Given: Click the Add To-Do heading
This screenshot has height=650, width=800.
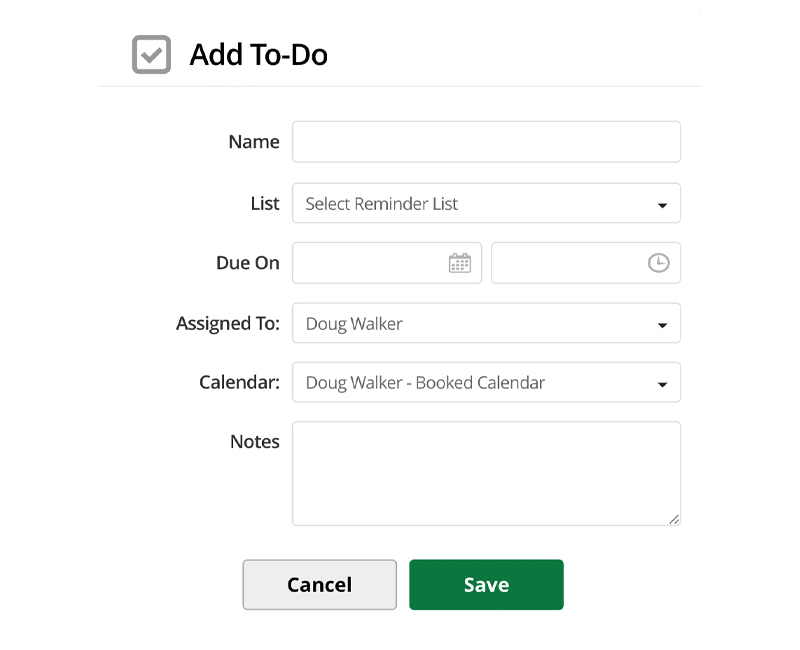Looking at the screenshot, I should [258, 55].
